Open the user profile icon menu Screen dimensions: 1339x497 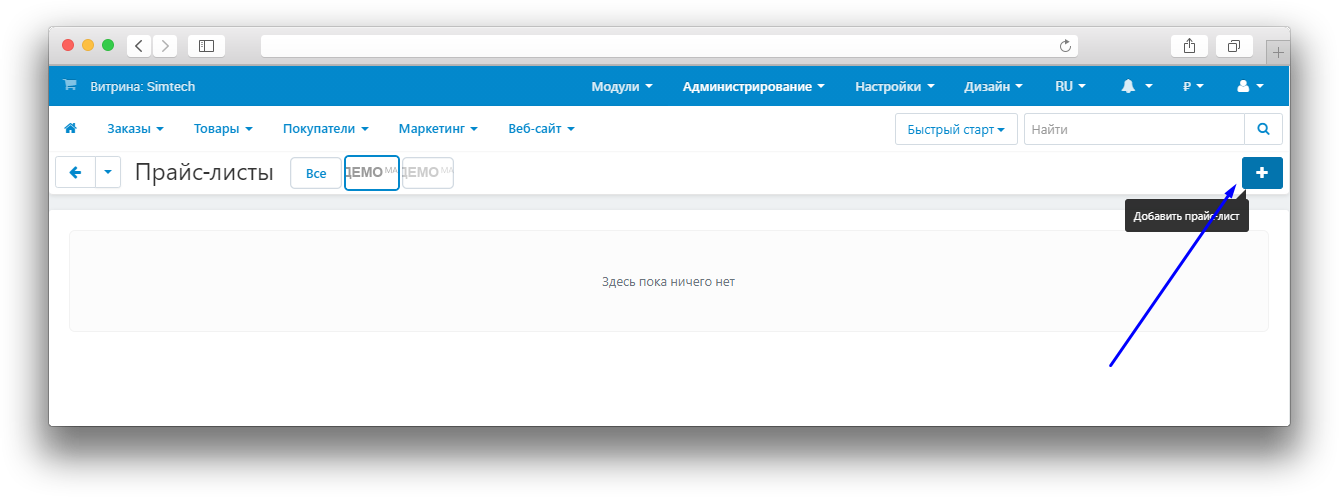point(1250,87)
